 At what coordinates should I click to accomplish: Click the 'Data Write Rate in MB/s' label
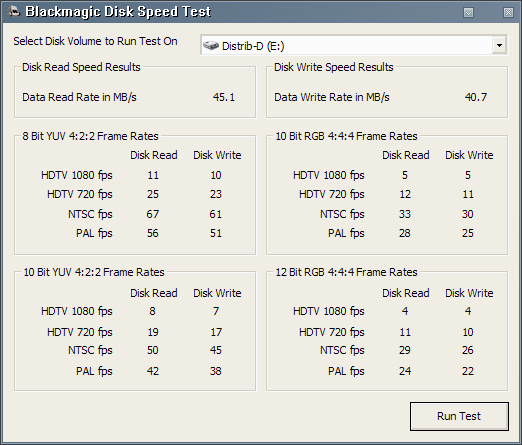click(332, 97)
